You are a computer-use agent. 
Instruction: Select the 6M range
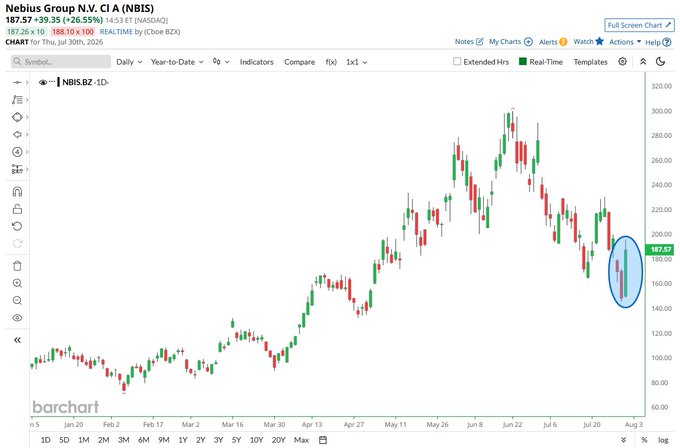144,440
